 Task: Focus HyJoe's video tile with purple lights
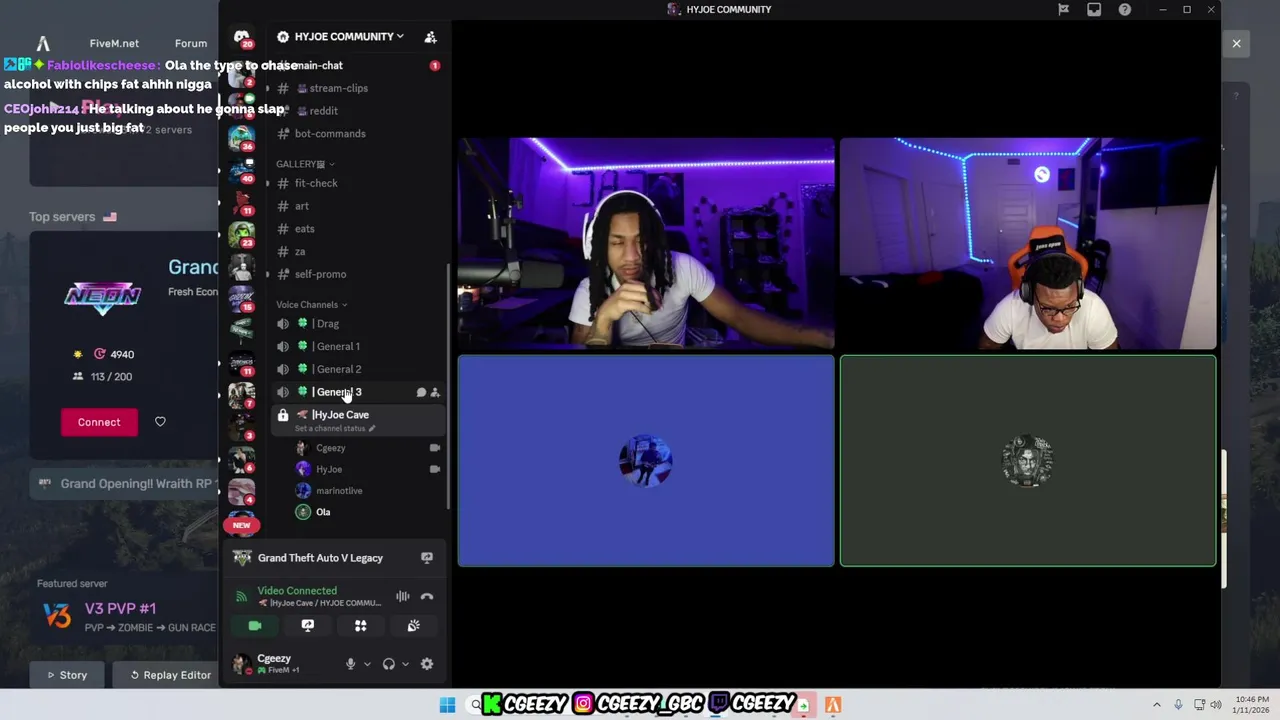(646, 243)
